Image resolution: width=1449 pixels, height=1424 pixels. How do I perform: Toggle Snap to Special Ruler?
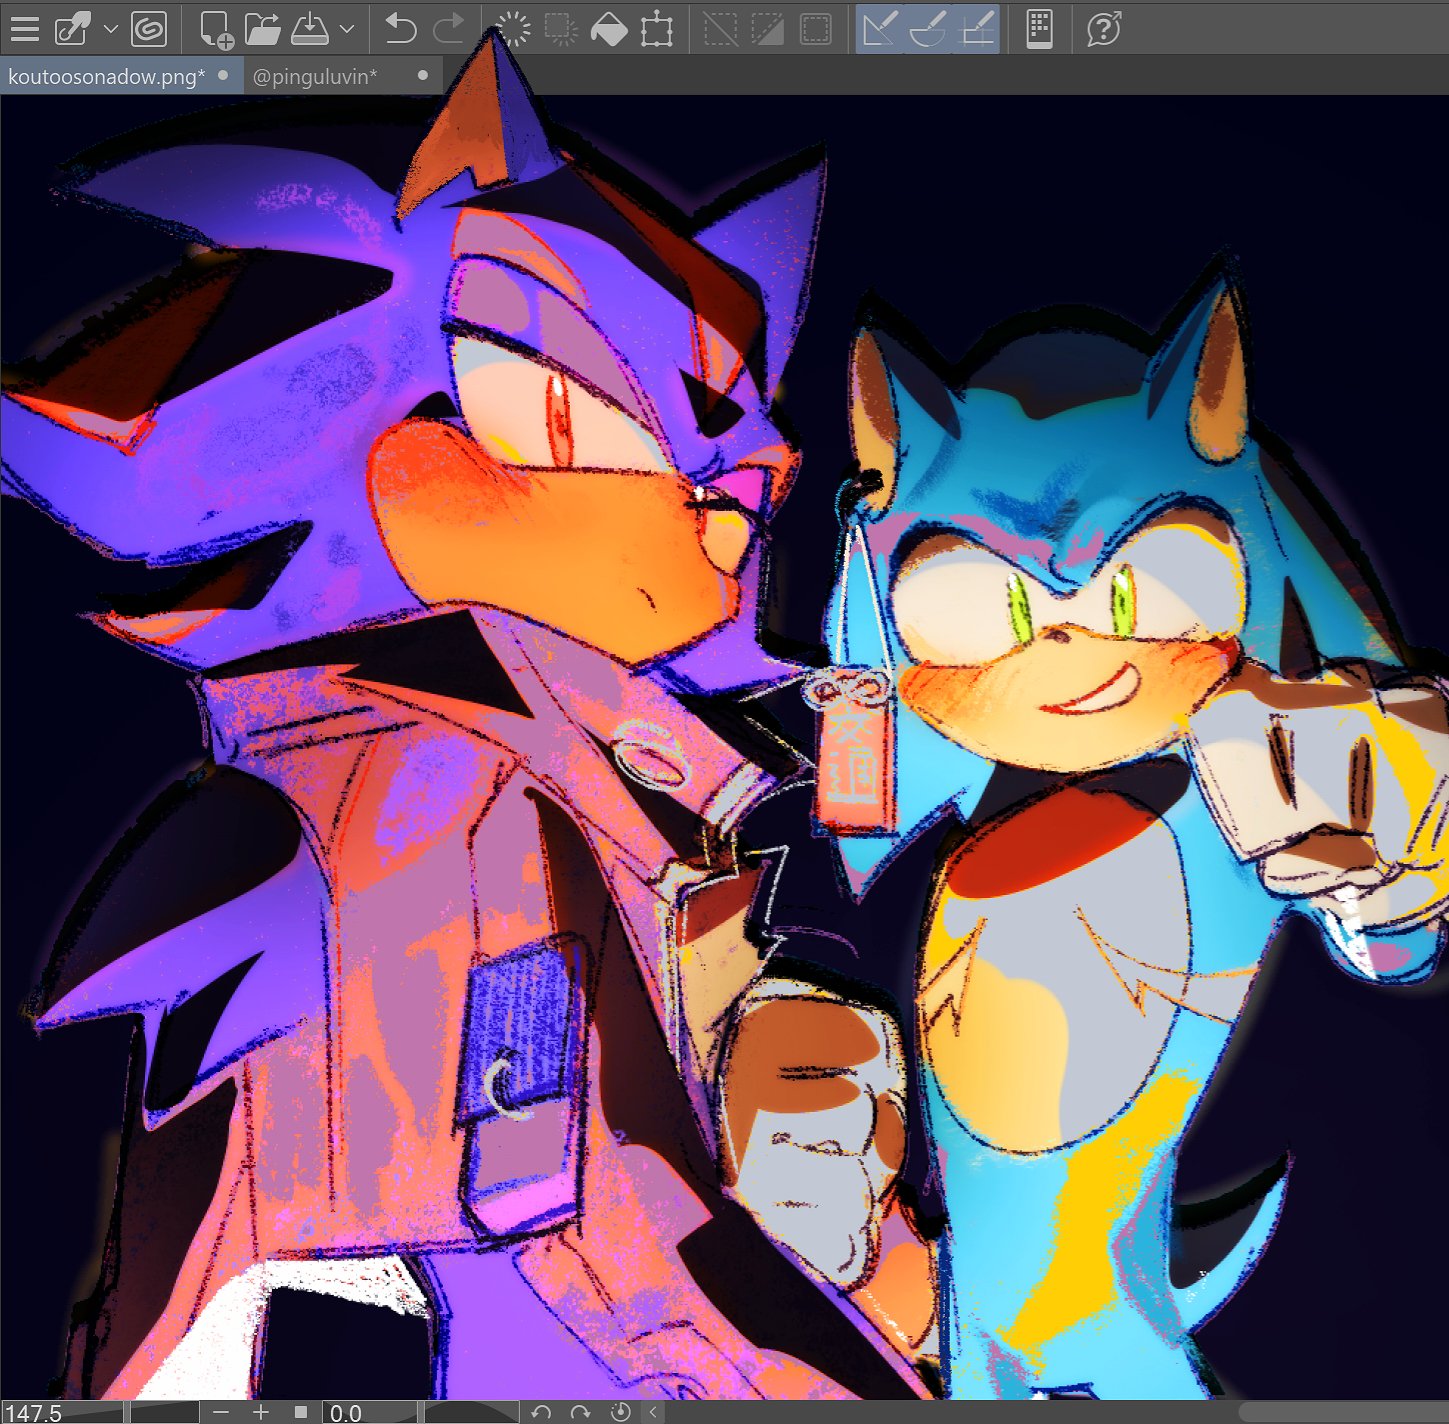(928, 29)
